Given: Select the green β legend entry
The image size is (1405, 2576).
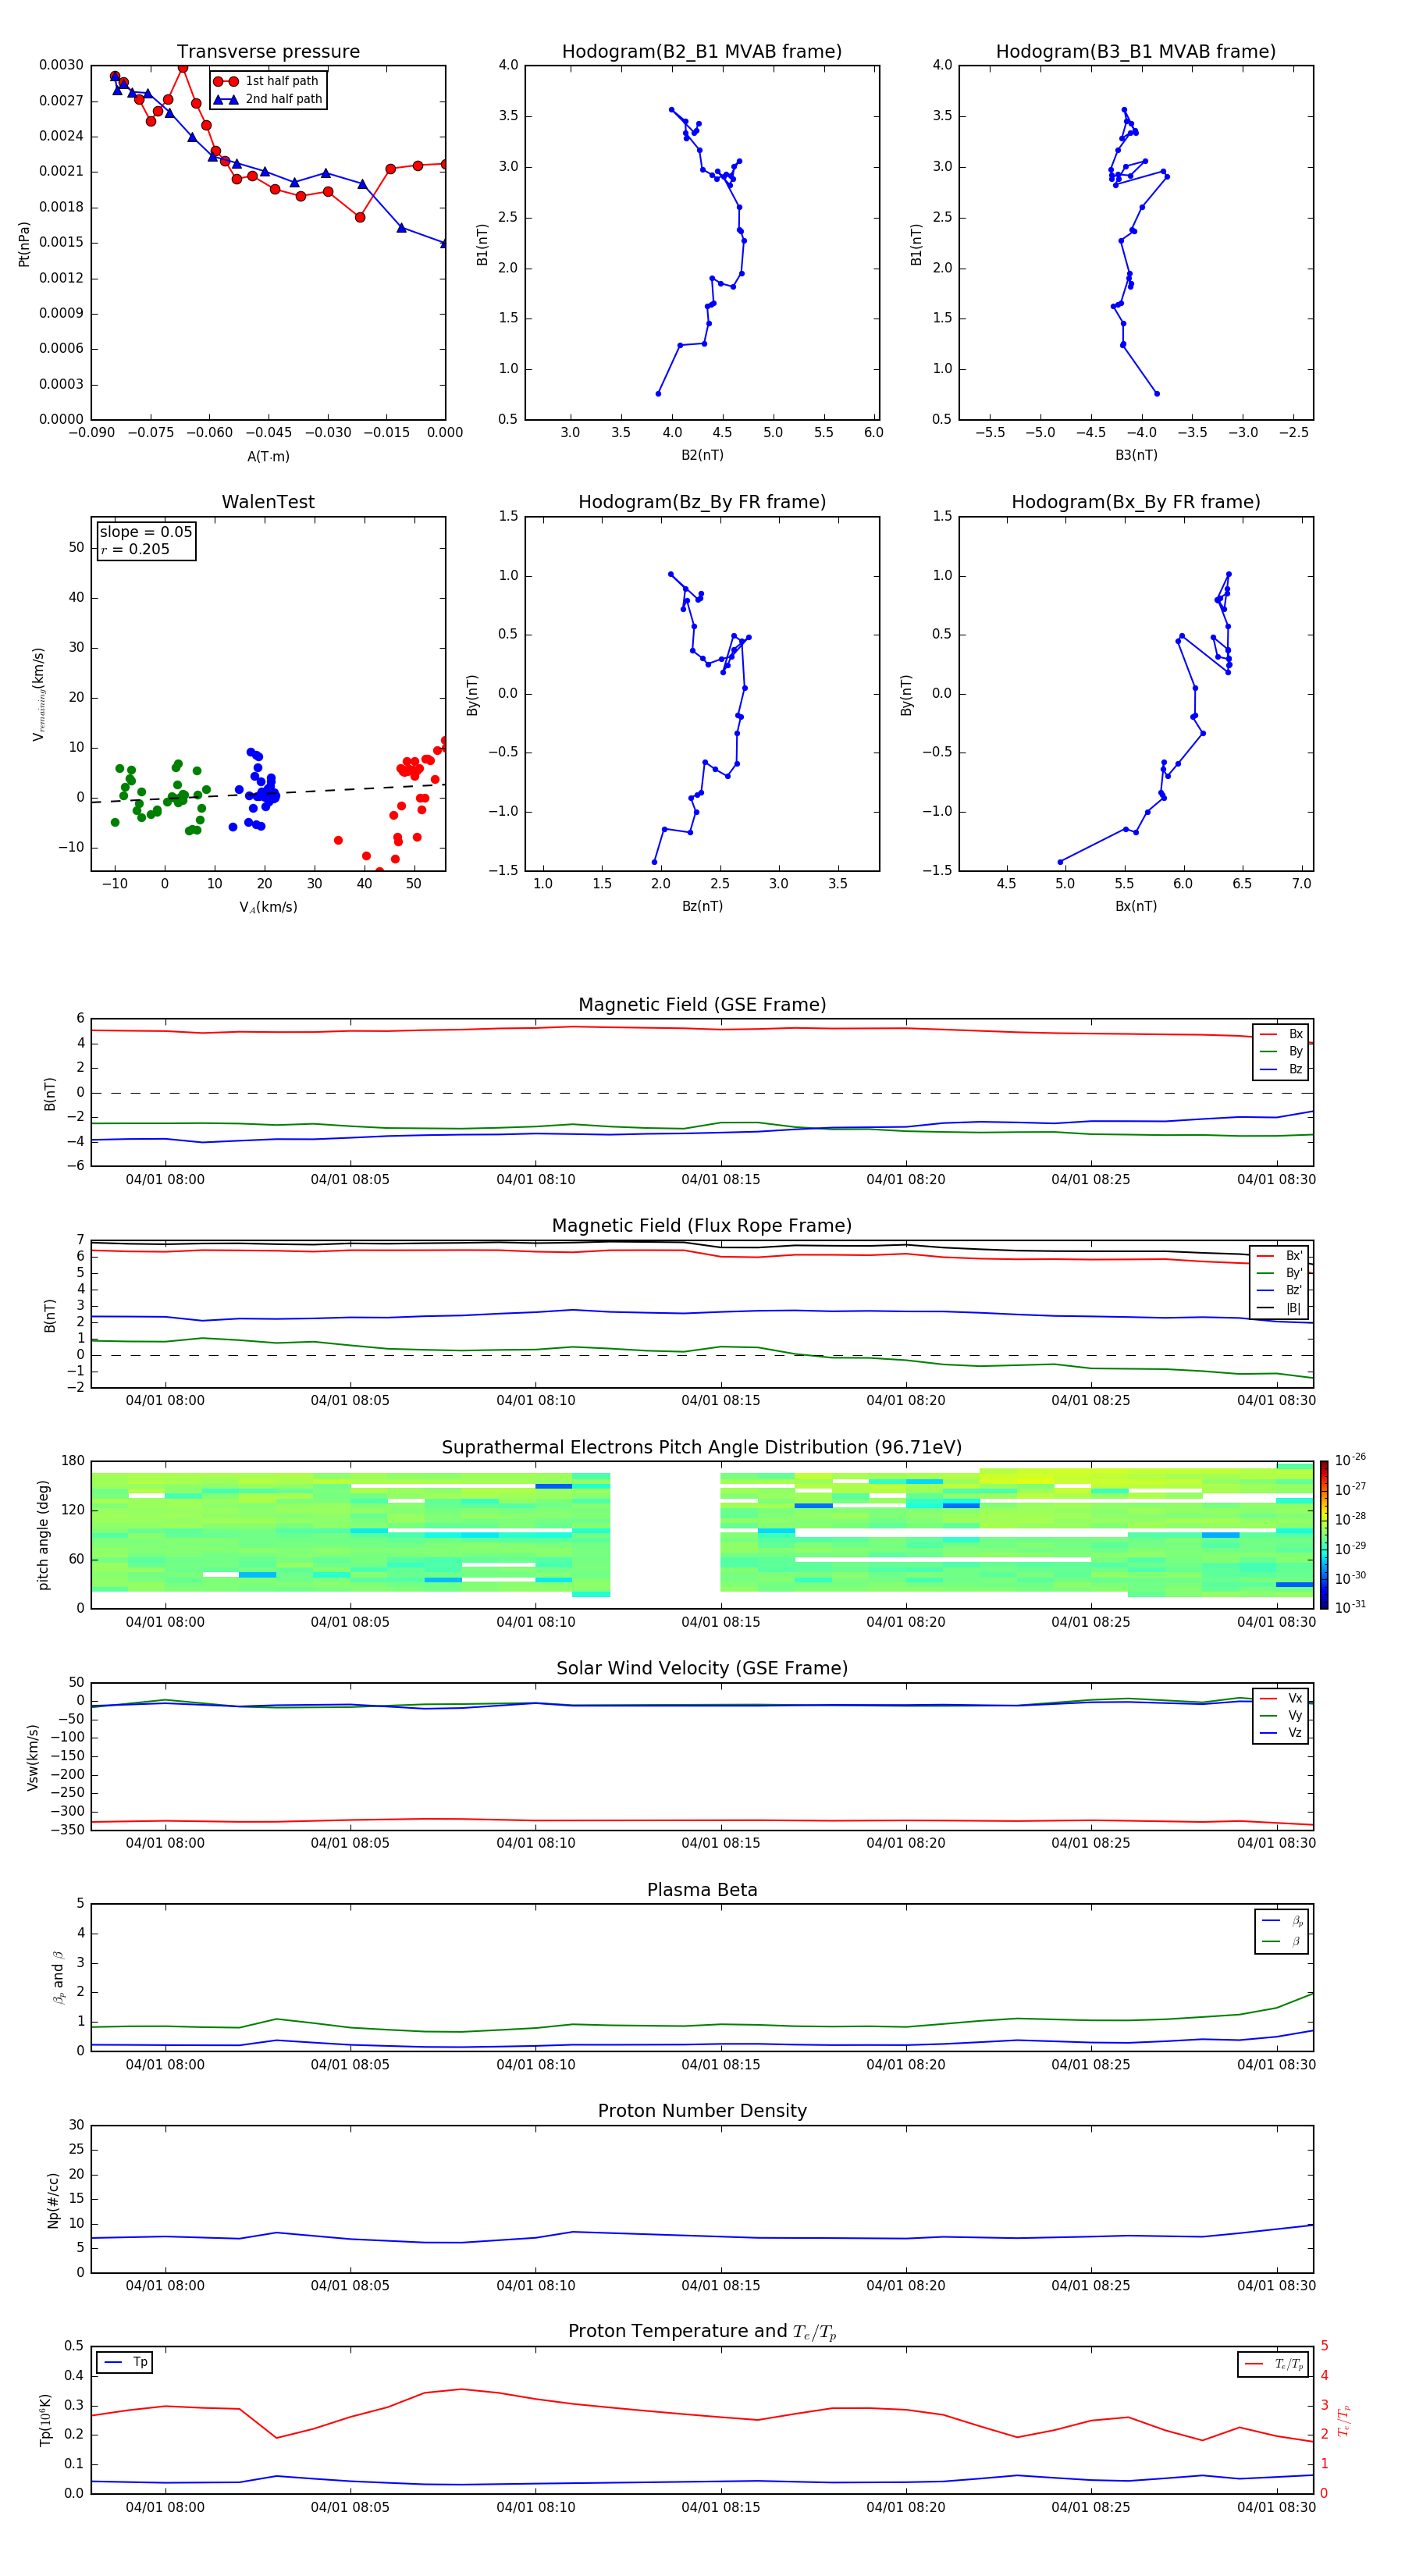Looking at the screenshot, I should (x=1282, y=1941).
